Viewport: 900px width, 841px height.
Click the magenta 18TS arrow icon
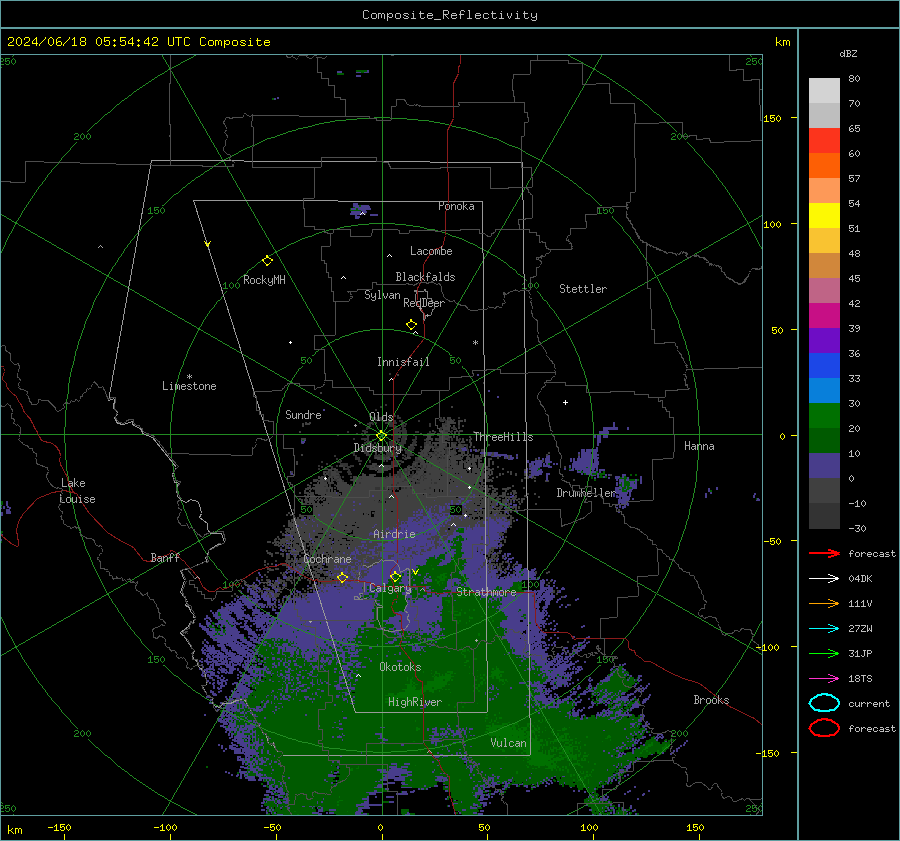tap(824, 679)
